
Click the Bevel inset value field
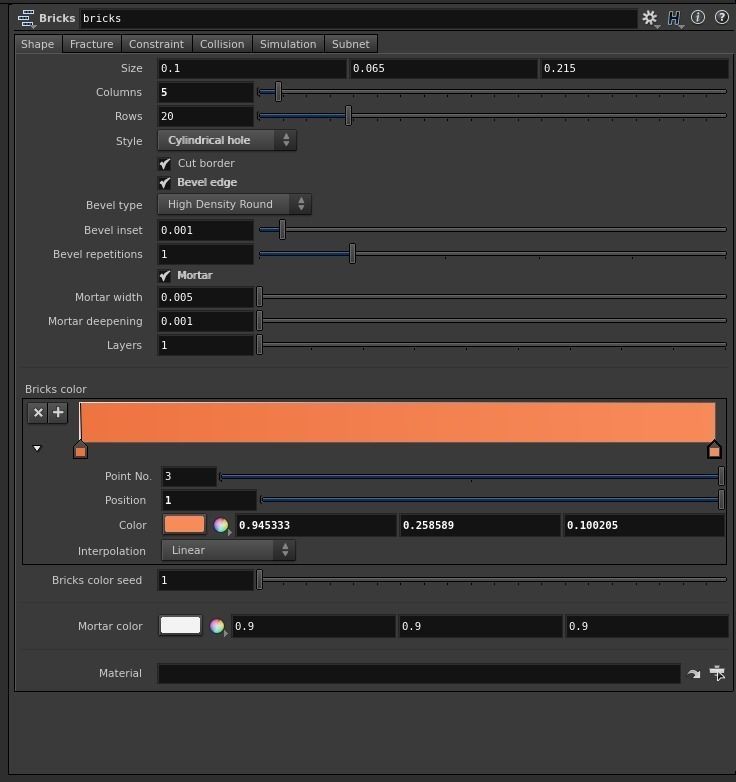pyautogui.click(x=205, y=230)
